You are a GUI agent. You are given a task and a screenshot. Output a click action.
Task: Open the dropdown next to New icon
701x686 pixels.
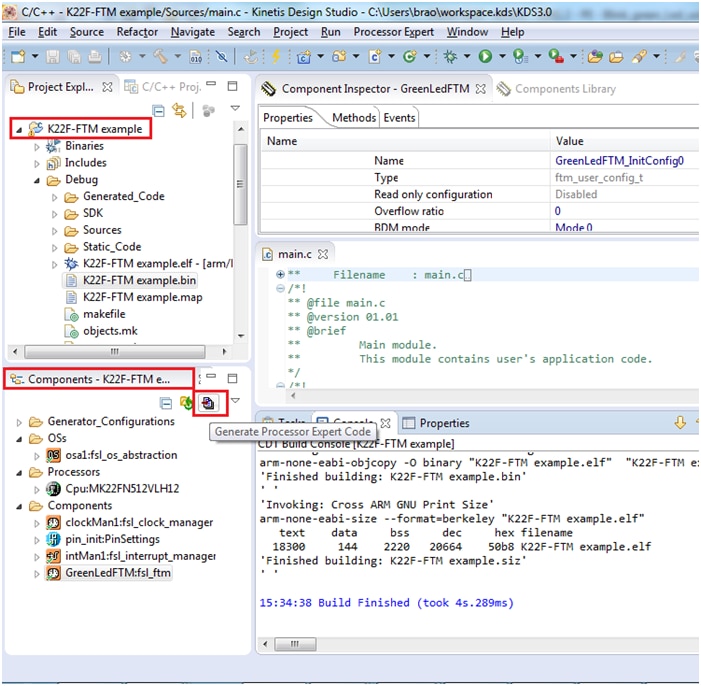point(35,57)
